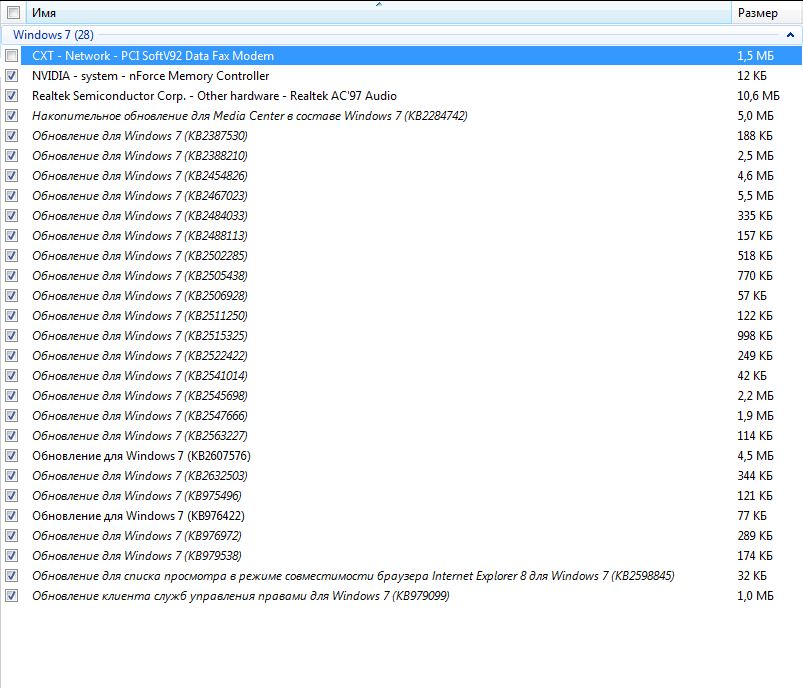Viewport: 803px width, 688px height.
Task: Uncheck the KB2632503 update checkbox
Action: (x=11, y=475)
